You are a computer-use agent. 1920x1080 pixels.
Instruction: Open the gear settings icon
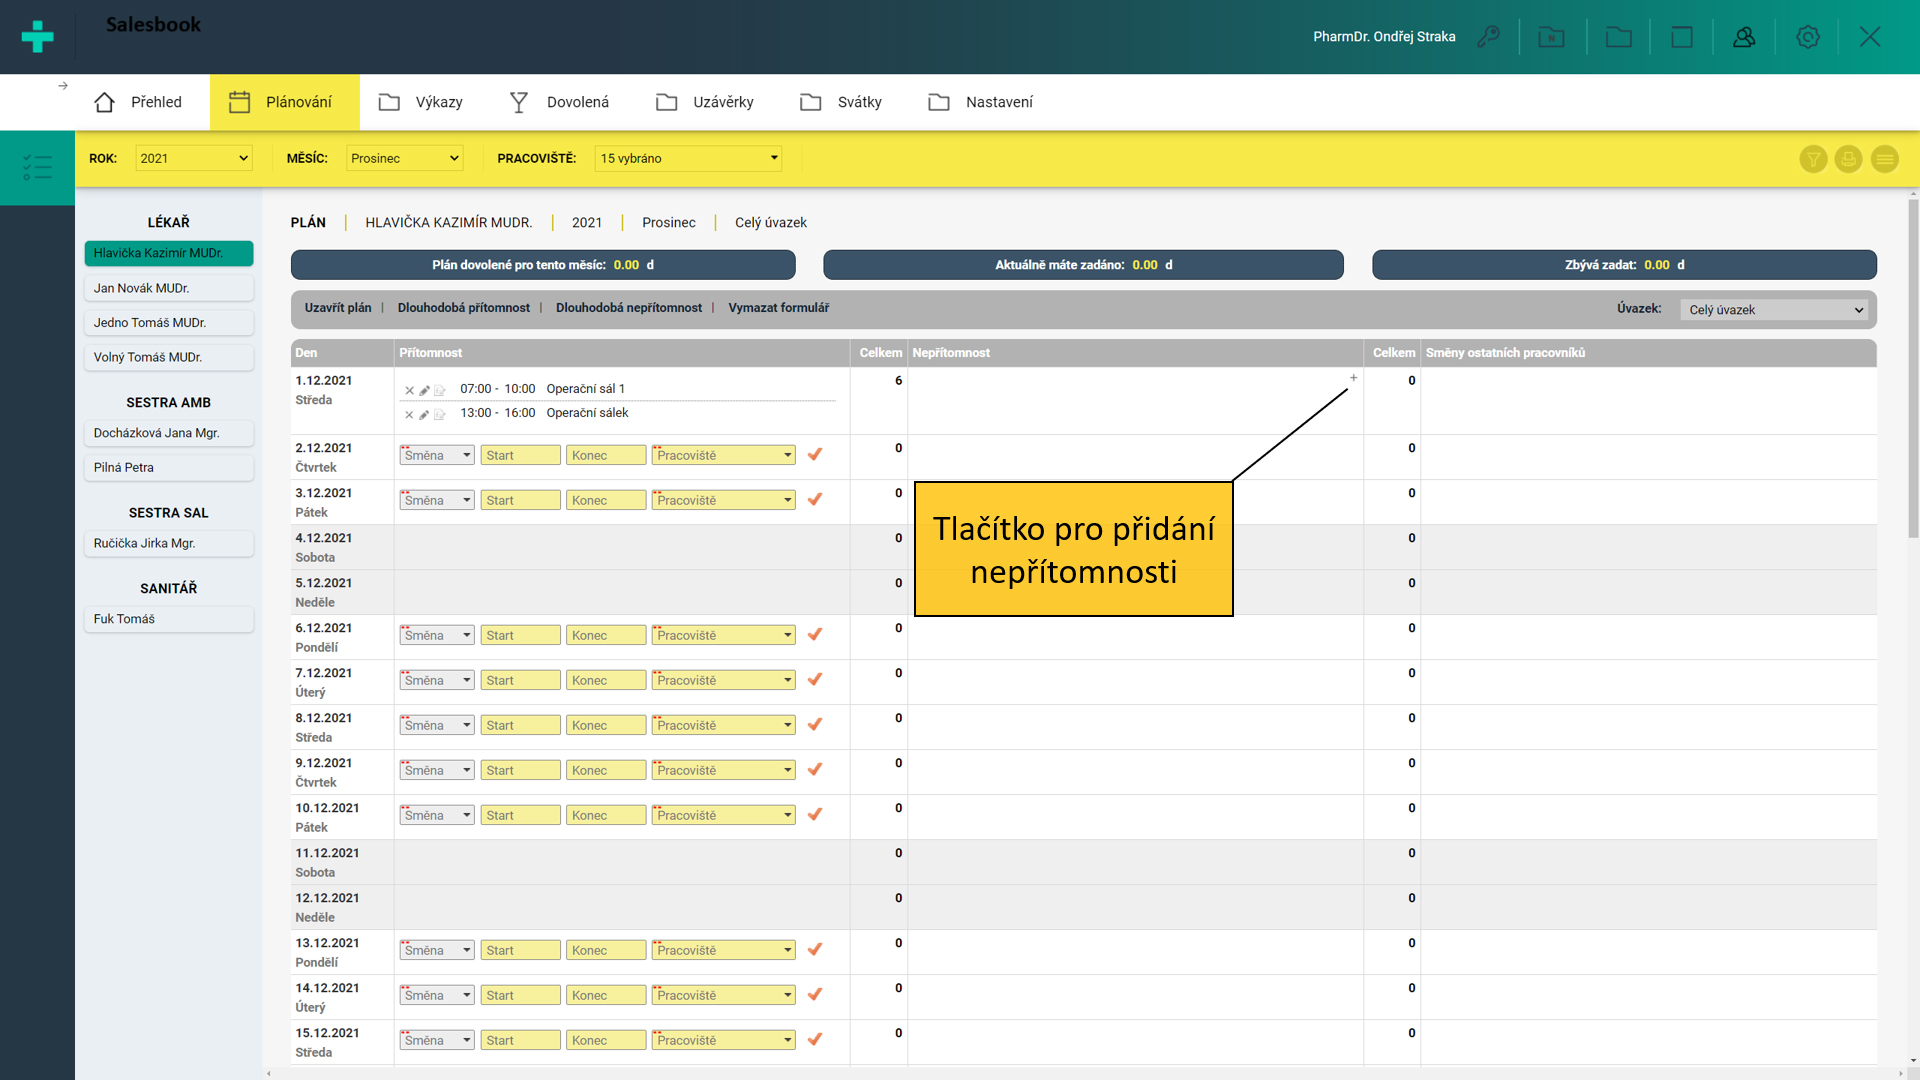[1807, 37]
